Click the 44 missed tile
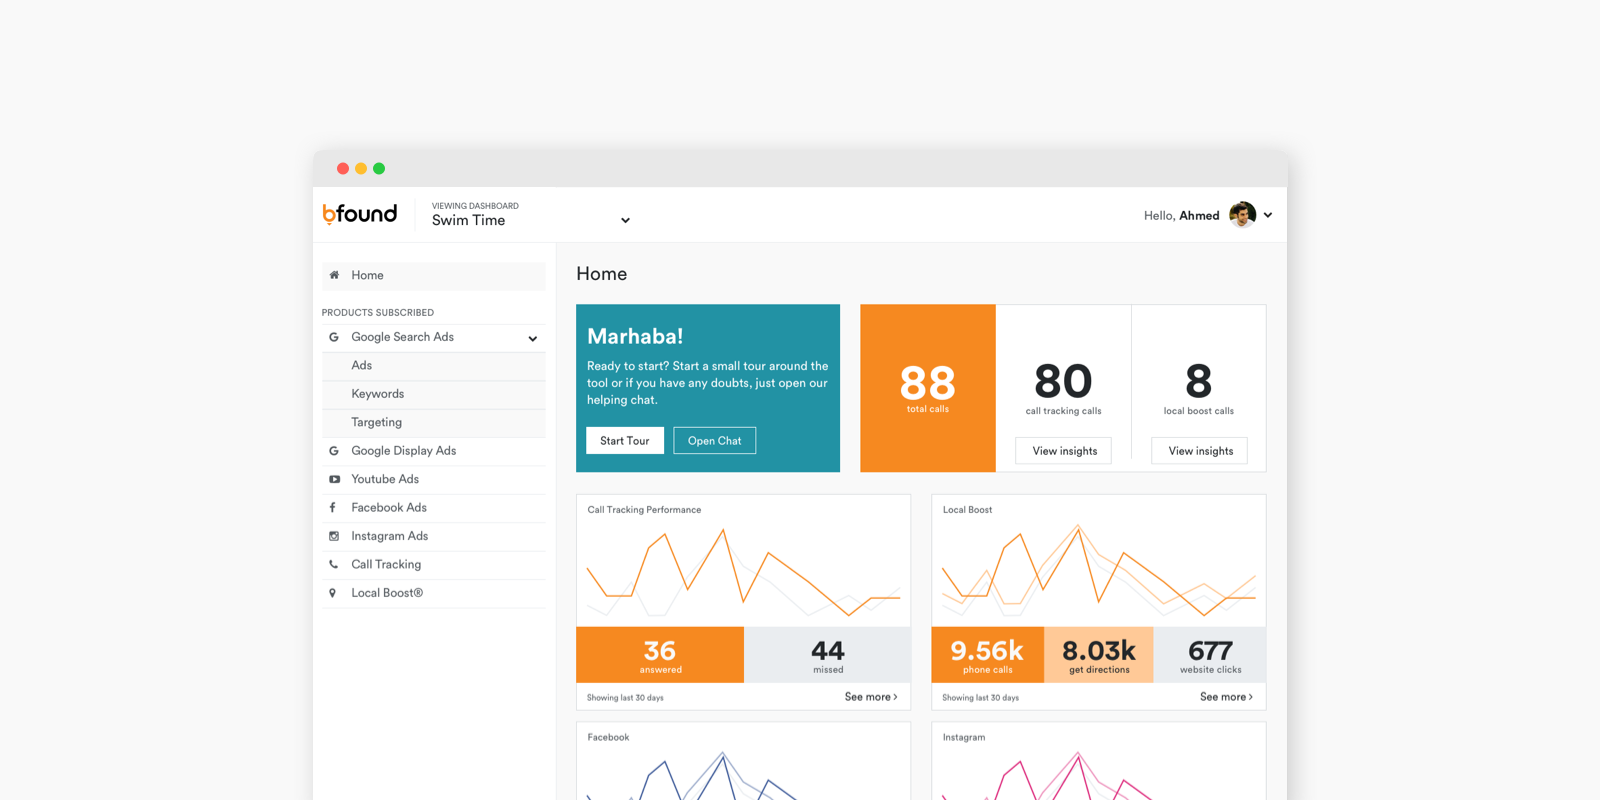1600x800 pixels. tap(828, 655)
